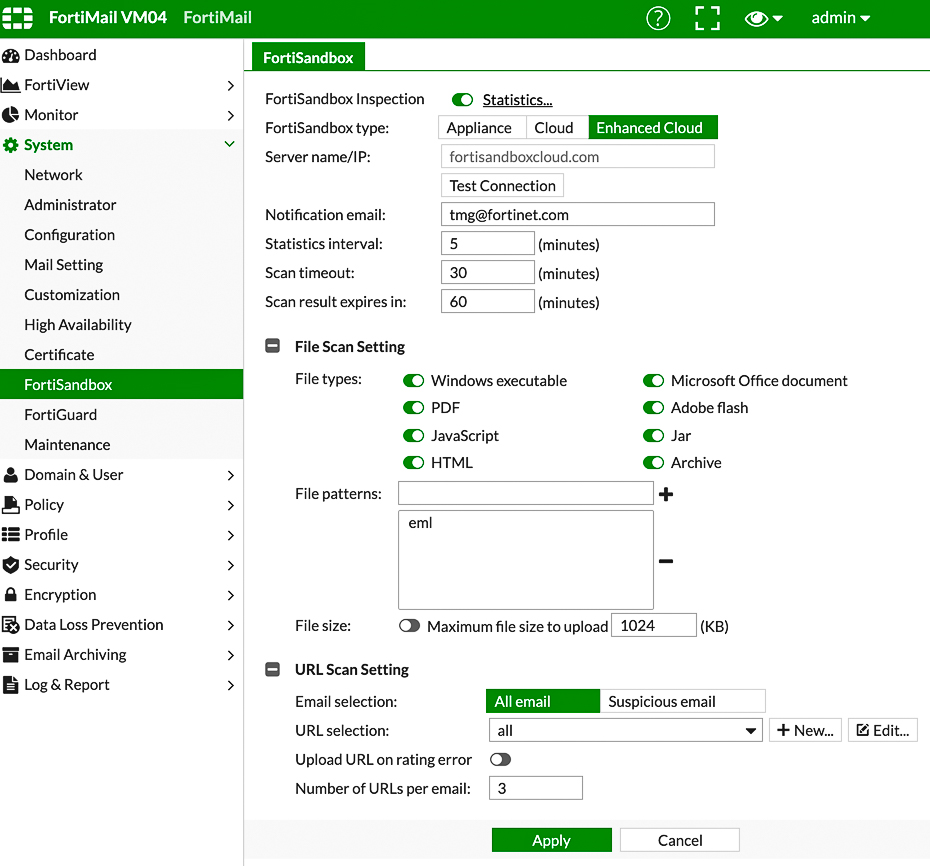Click the FortiMail apps grid icon
This screenshot has width=930, height=866.
pos(16,18)
